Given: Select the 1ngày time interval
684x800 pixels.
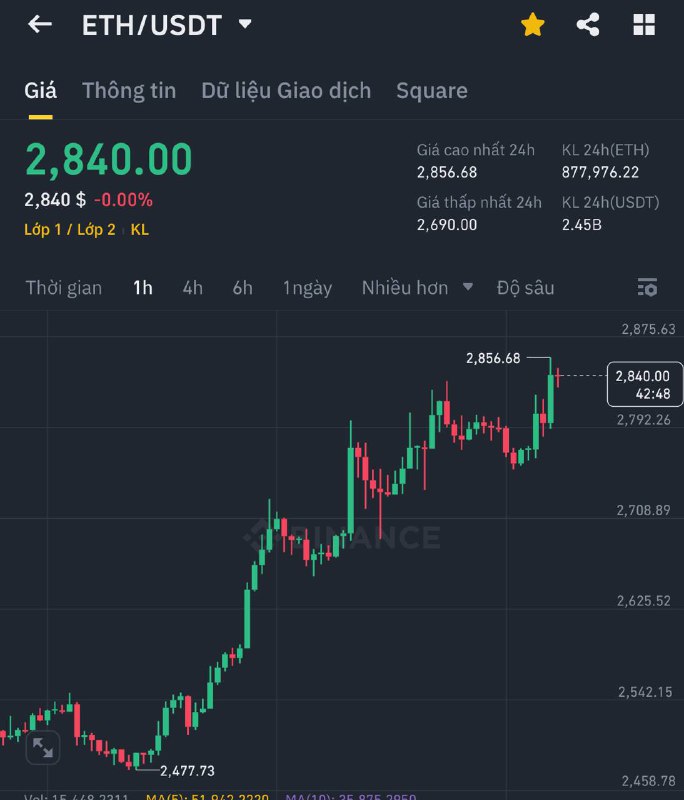Looking at the screenshot, I should [307, 288].
